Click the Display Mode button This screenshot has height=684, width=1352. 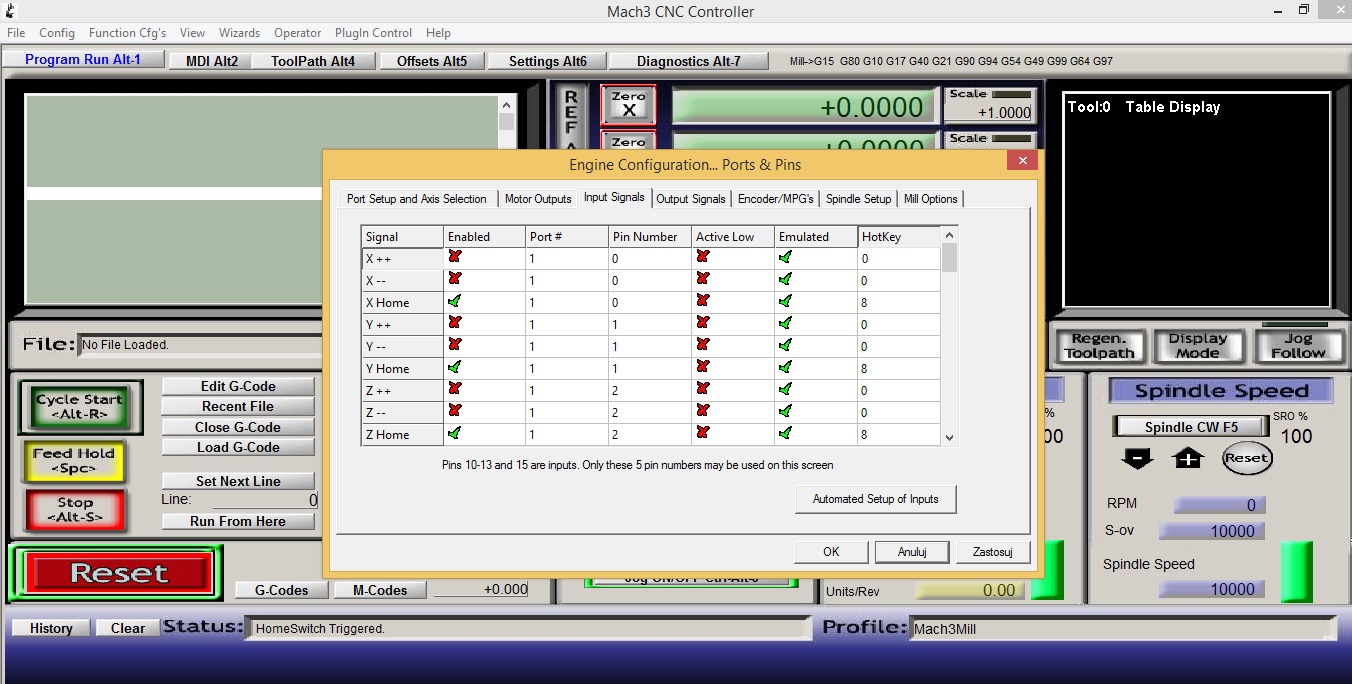click(1197, 346)
